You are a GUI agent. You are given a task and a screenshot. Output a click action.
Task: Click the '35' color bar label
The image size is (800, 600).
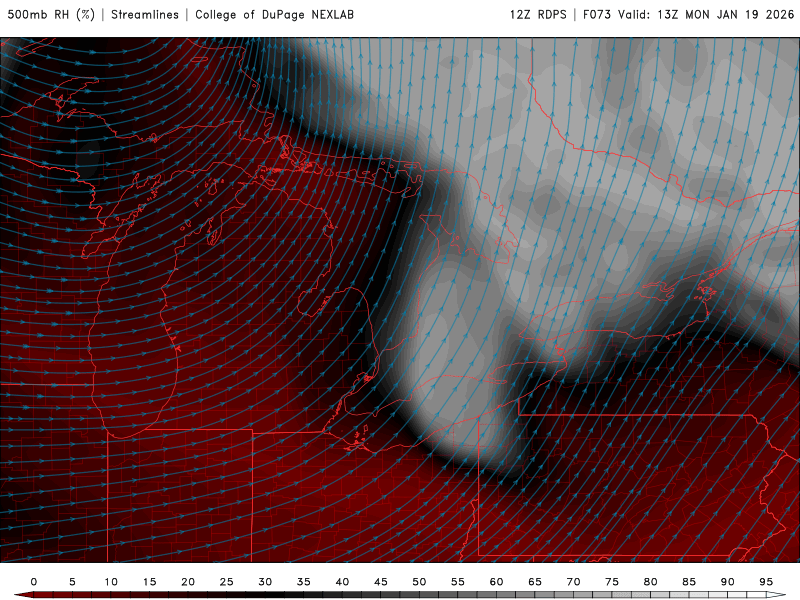(304, 582)
